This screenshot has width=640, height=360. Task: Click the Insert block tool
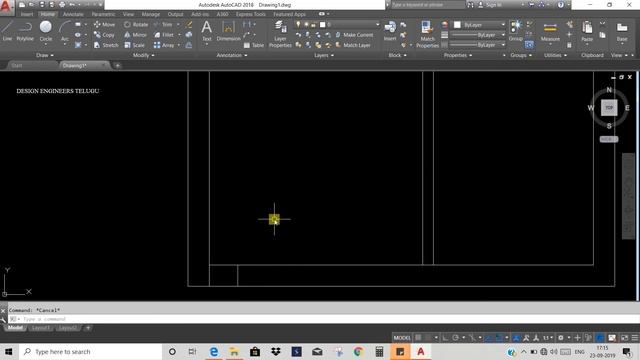(x=390, y=31)
